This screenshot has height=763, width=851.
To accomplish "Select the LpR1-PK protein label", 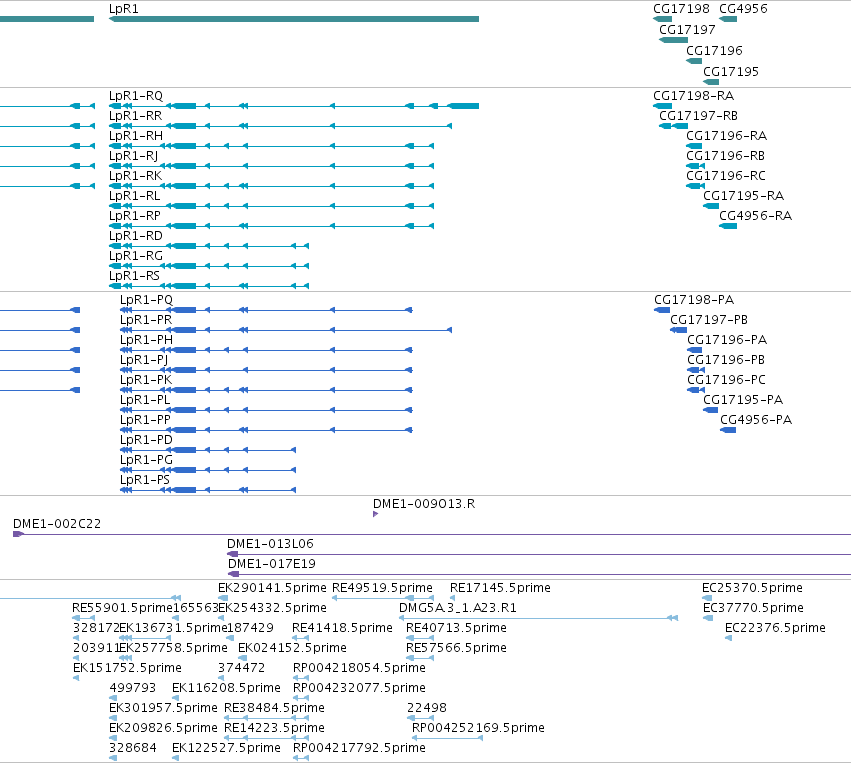I will pos(146,380).
